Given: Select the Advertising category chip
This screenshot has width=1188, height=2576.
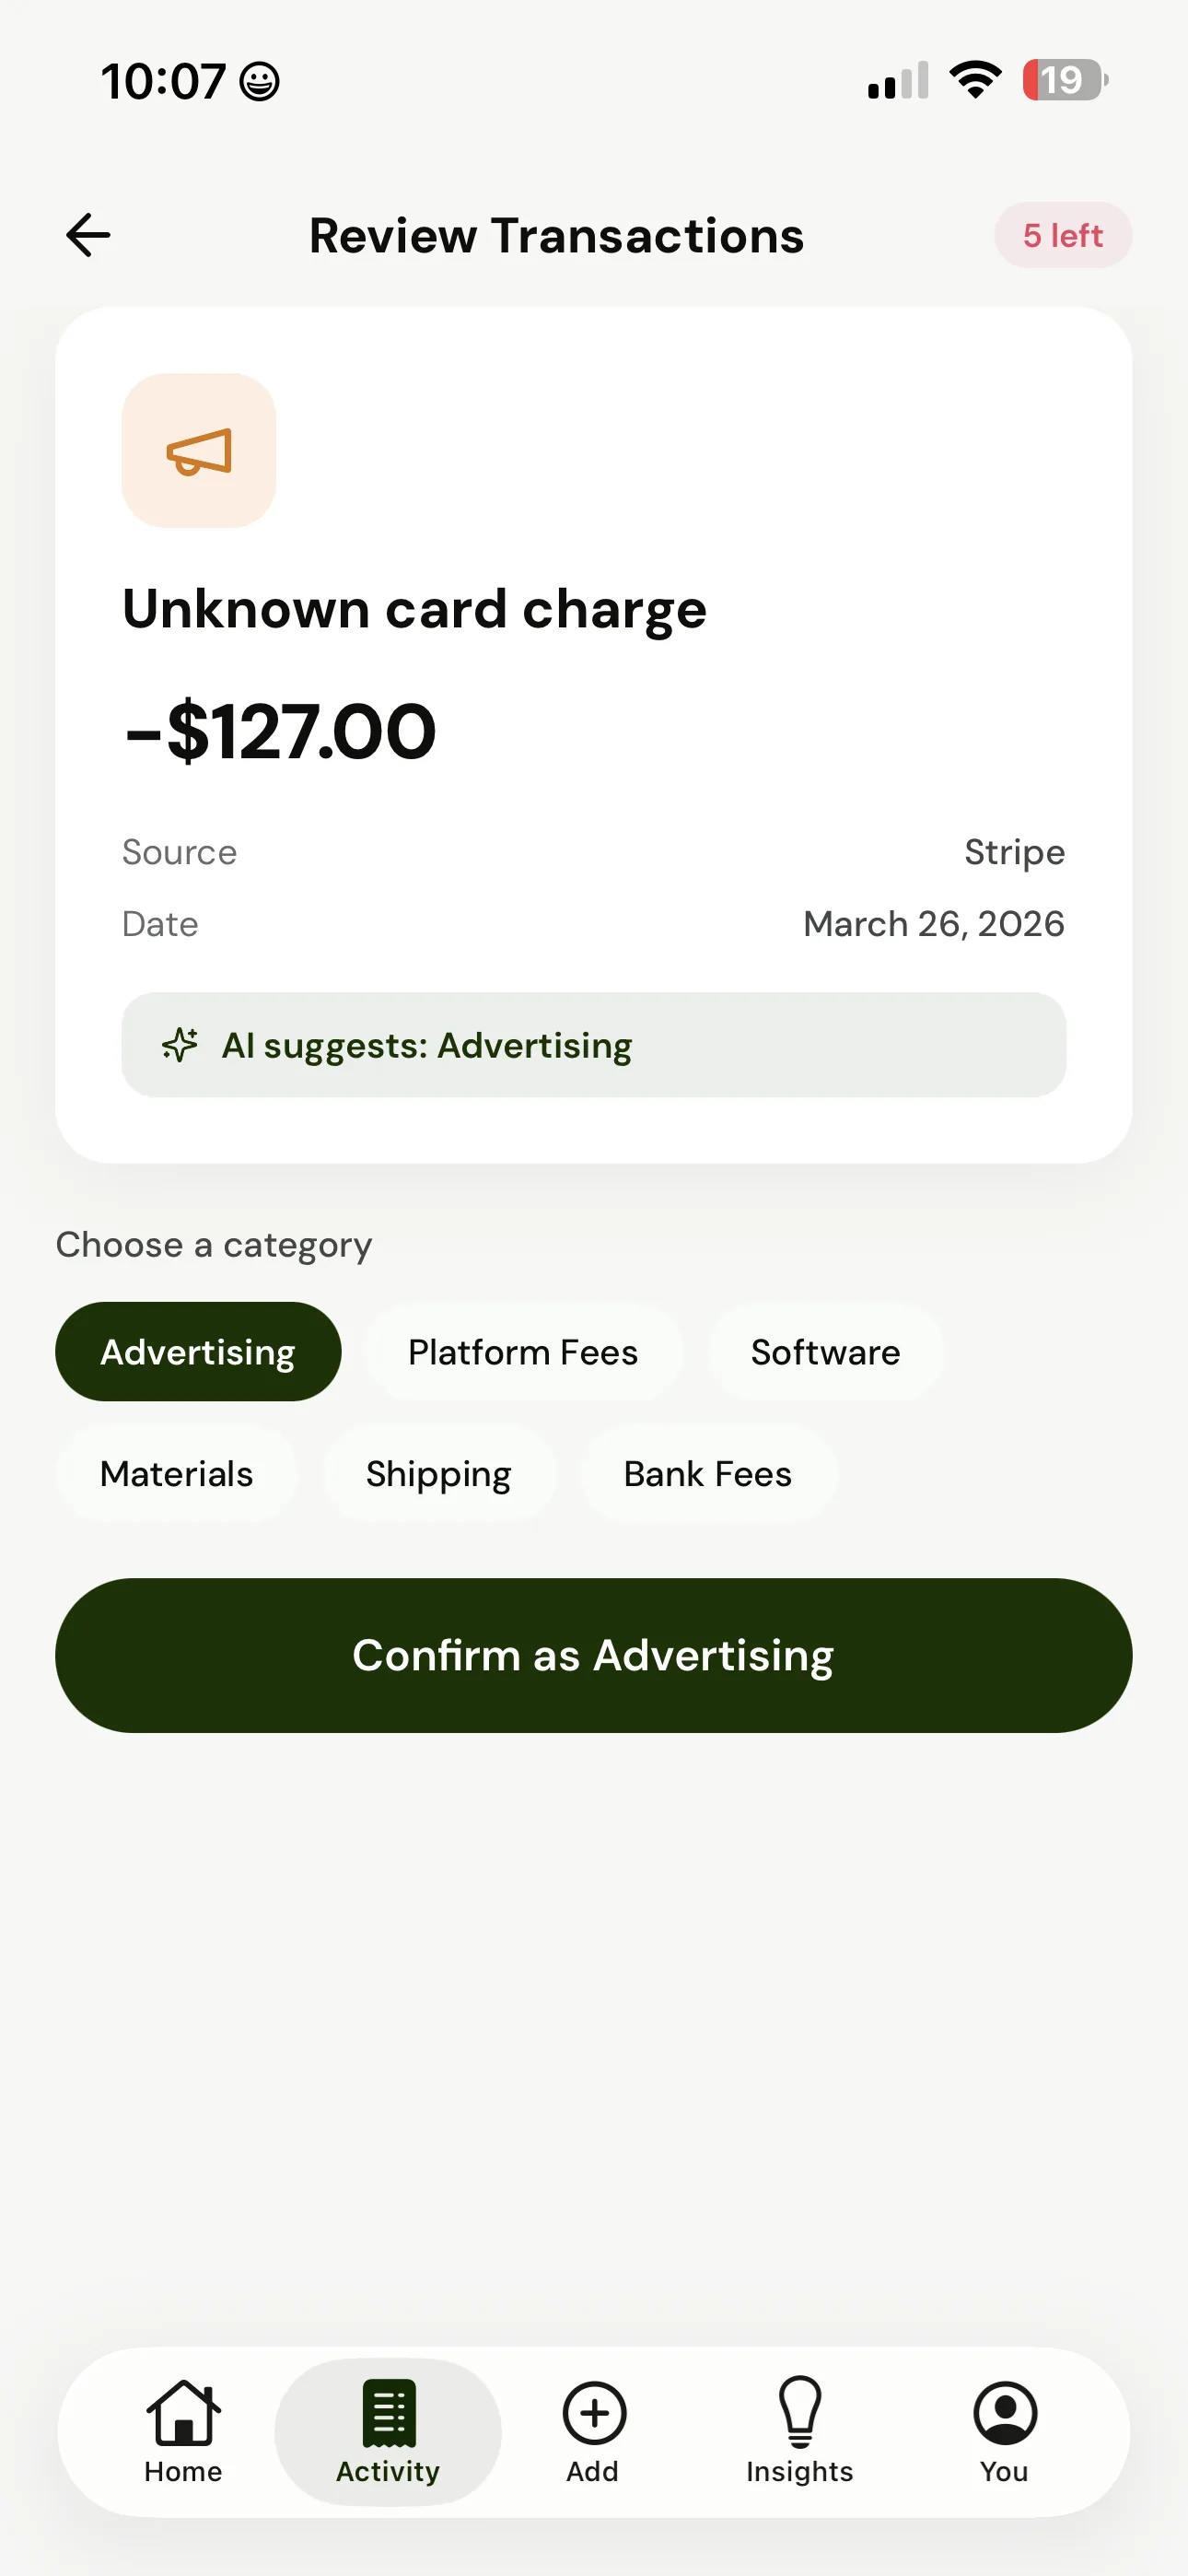Looking at the screenshot, I should coord(198,1352).
